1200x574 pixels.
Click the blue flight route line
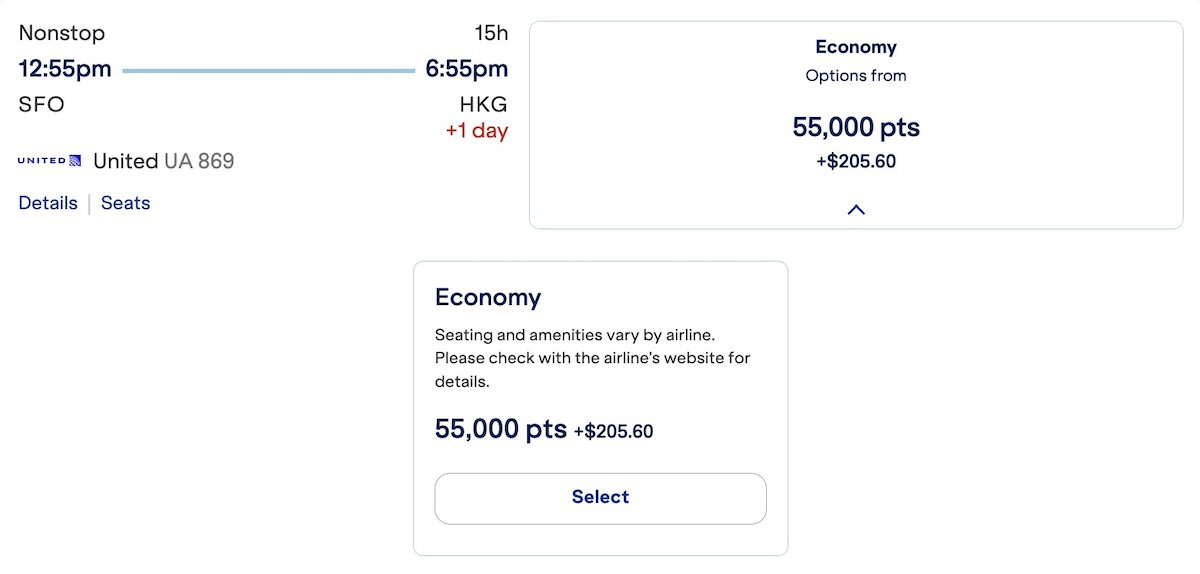coord(268,71)
